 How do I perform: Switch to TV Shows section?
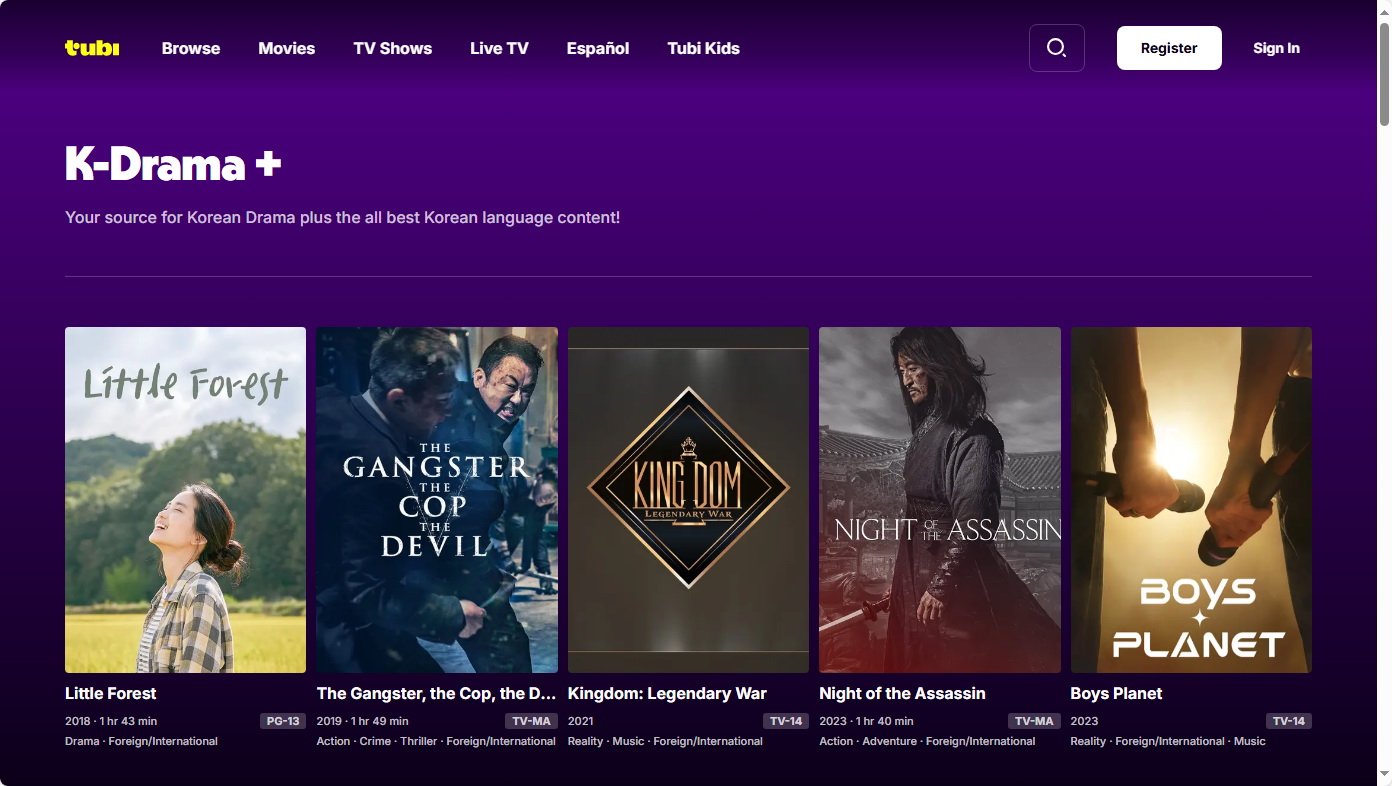[x=392, y=48]
